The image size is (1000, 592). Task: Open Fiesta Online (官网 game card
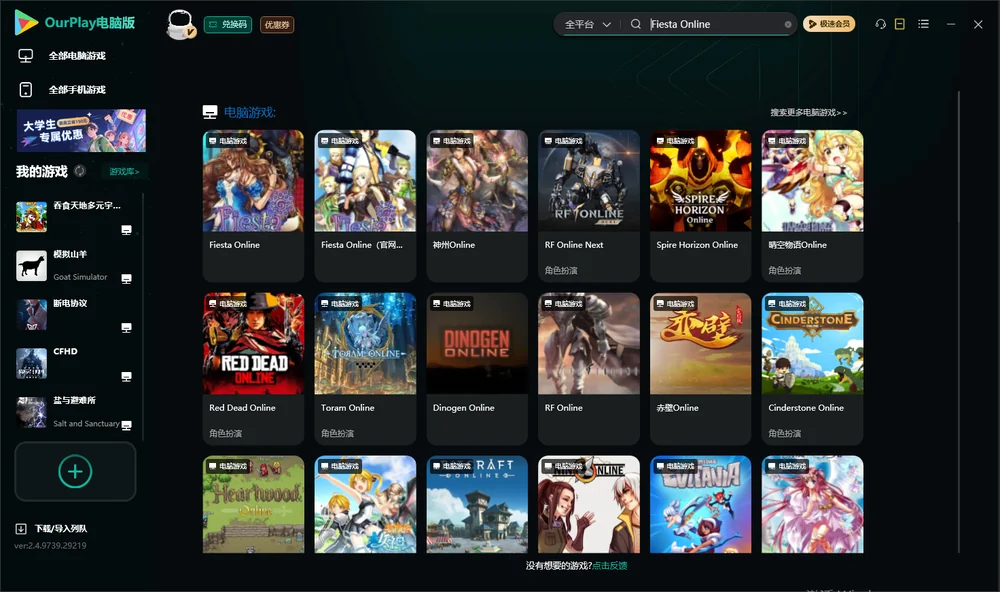coord(365,205)
